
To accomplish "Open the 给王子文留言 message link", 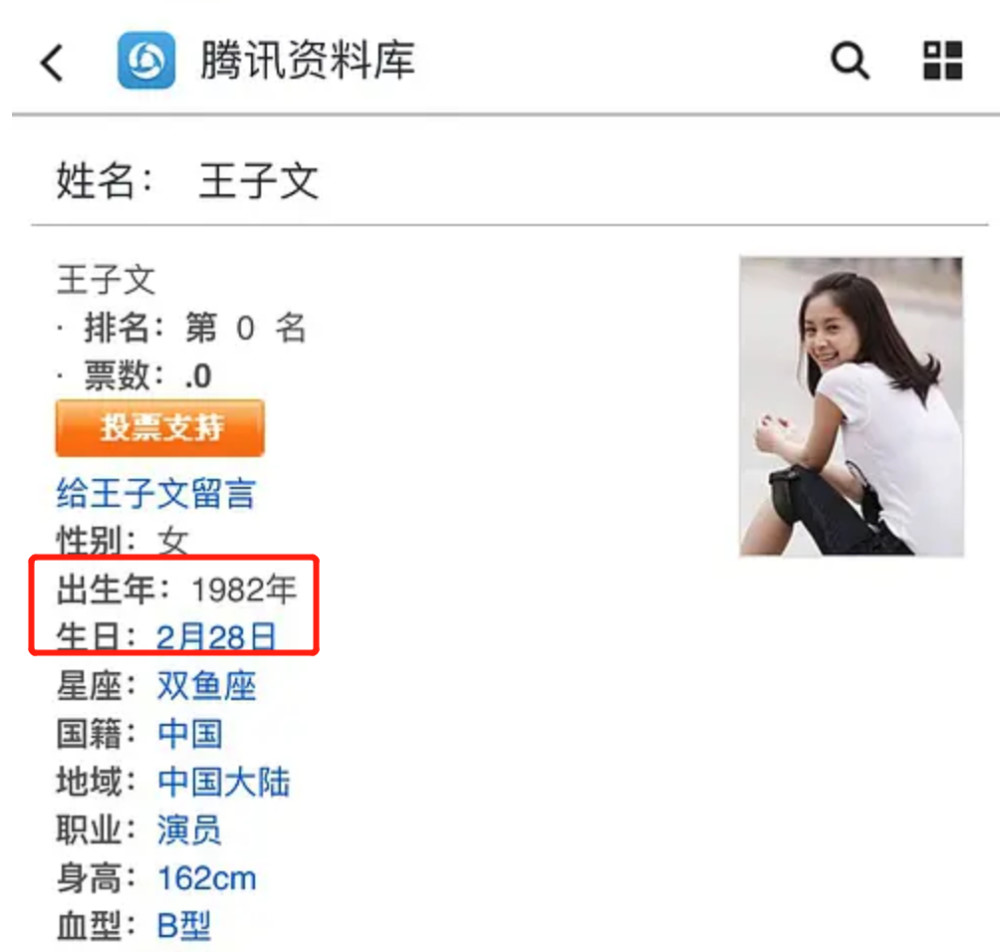I will [x=156, y=494].
